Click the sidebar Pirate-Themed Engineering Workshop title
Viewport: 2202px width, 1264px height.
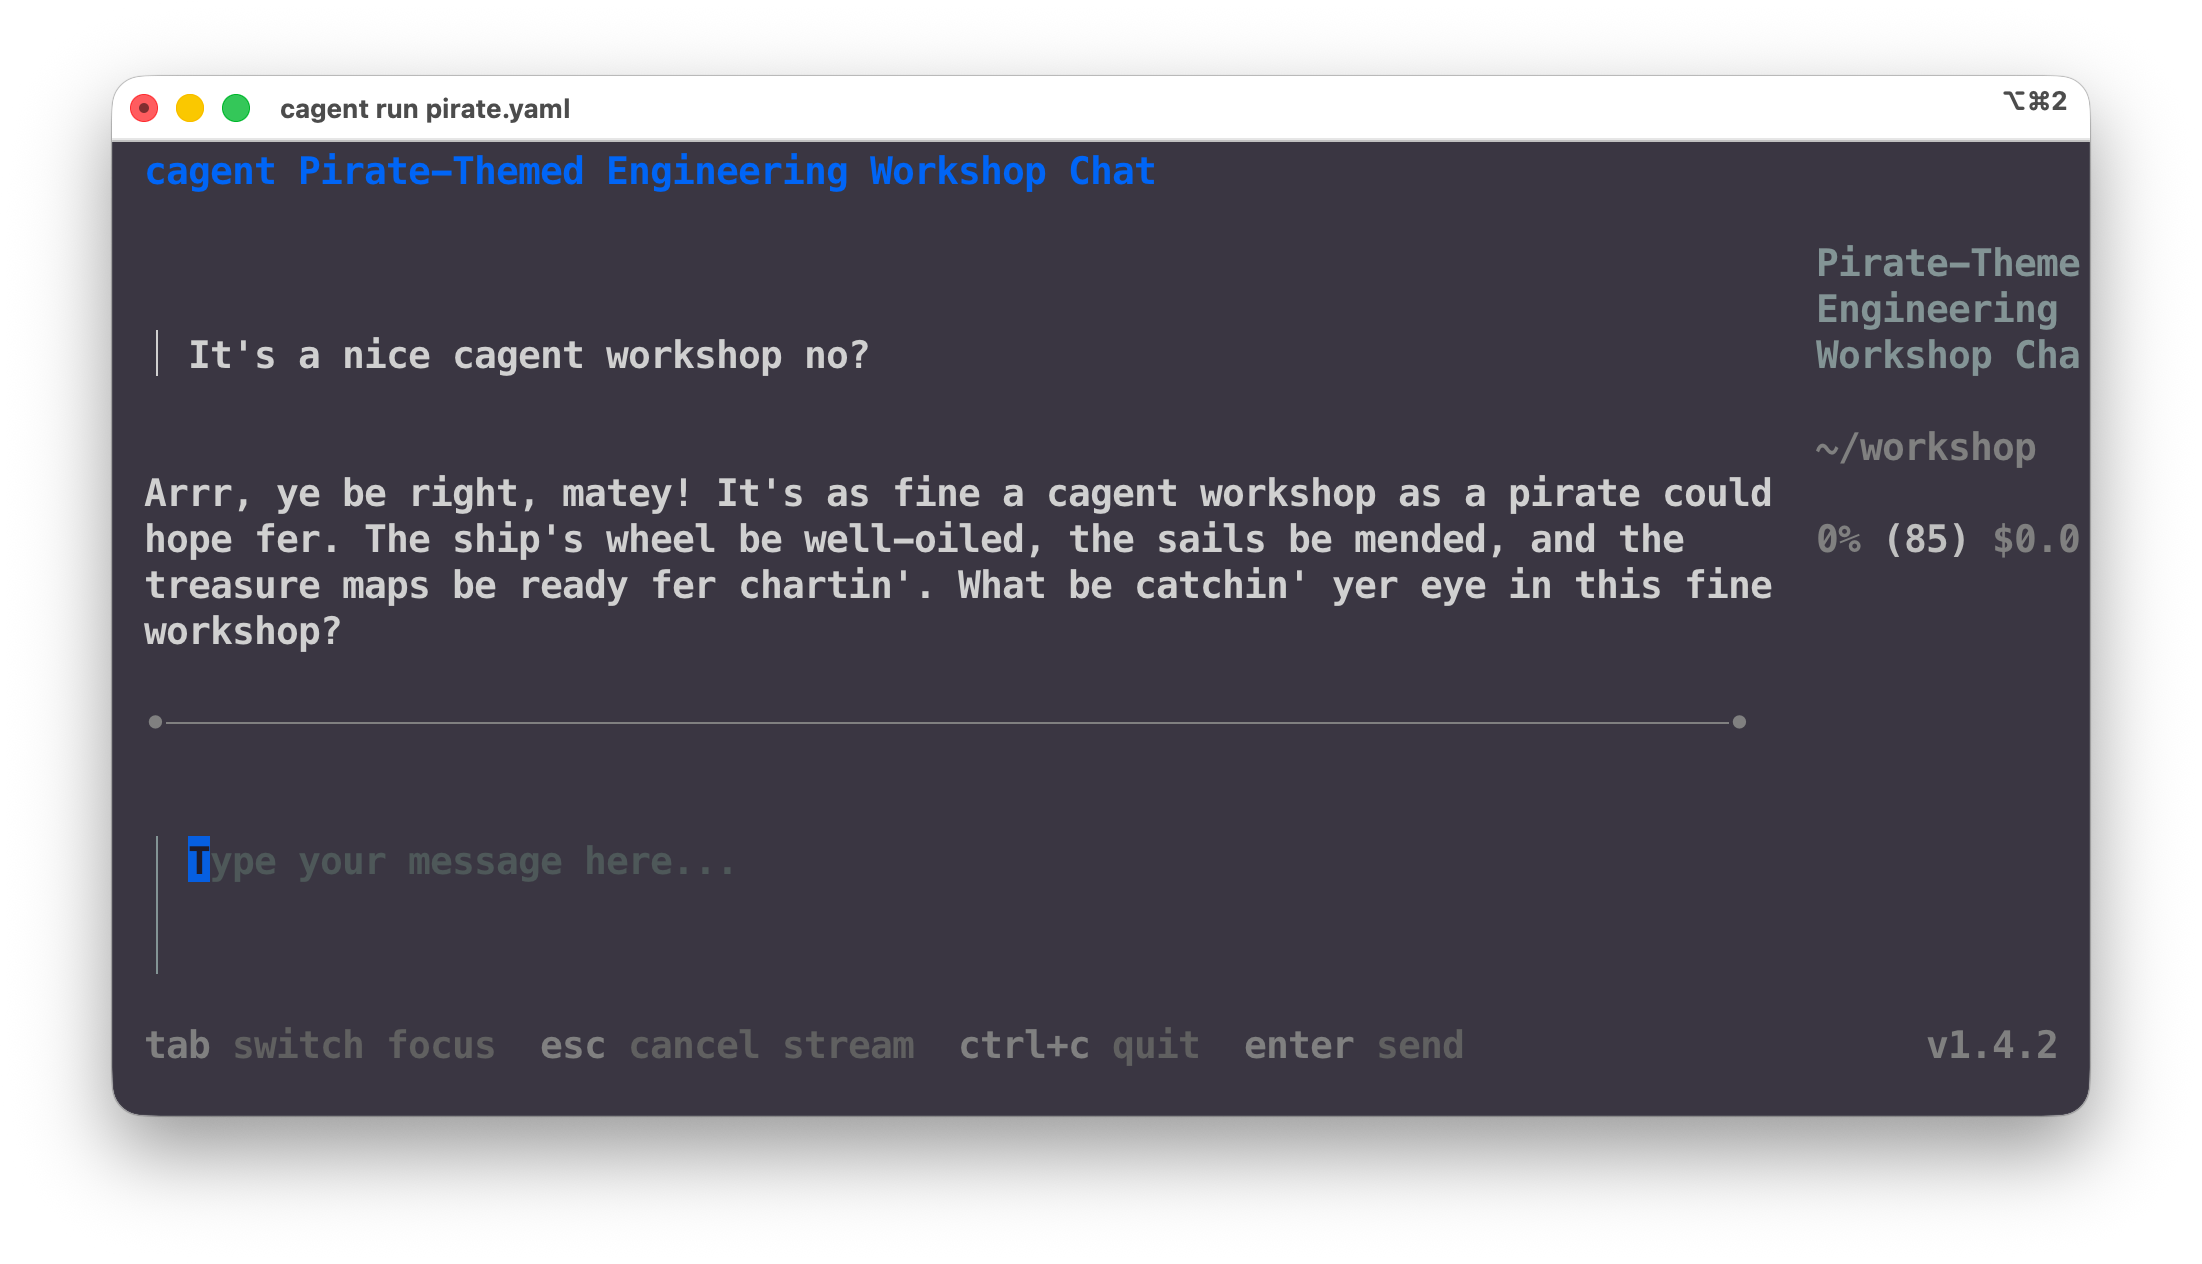point(1947,309)
